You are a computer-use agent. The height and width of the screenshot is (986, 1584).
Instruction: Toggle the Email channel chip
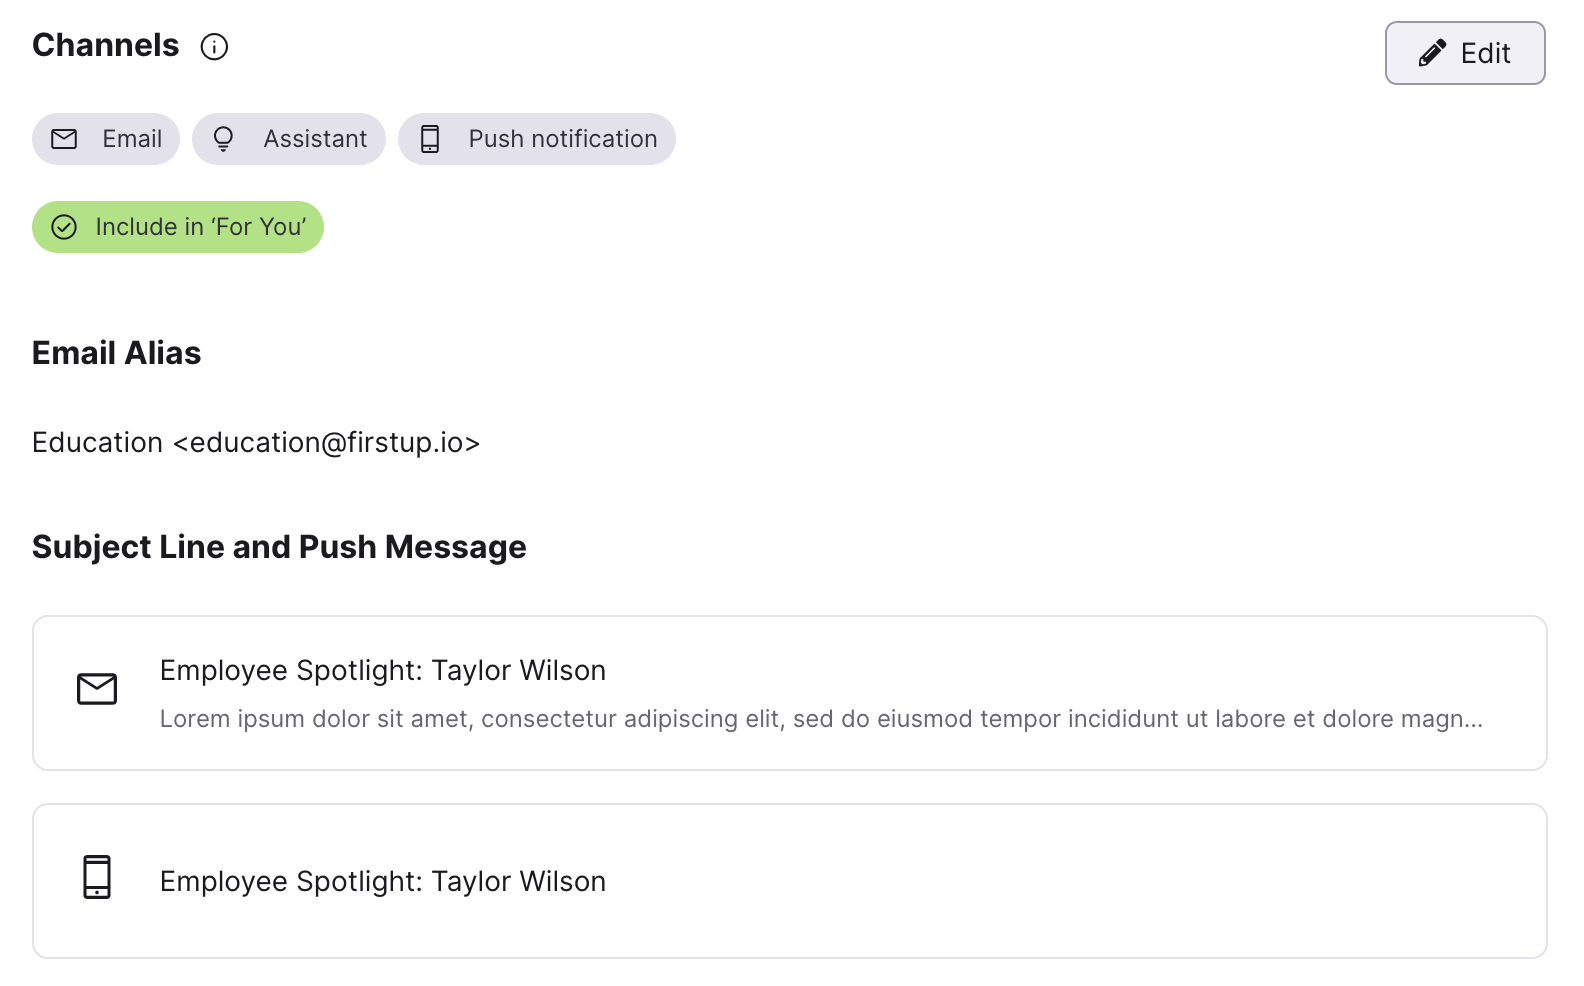pos(105,139)
